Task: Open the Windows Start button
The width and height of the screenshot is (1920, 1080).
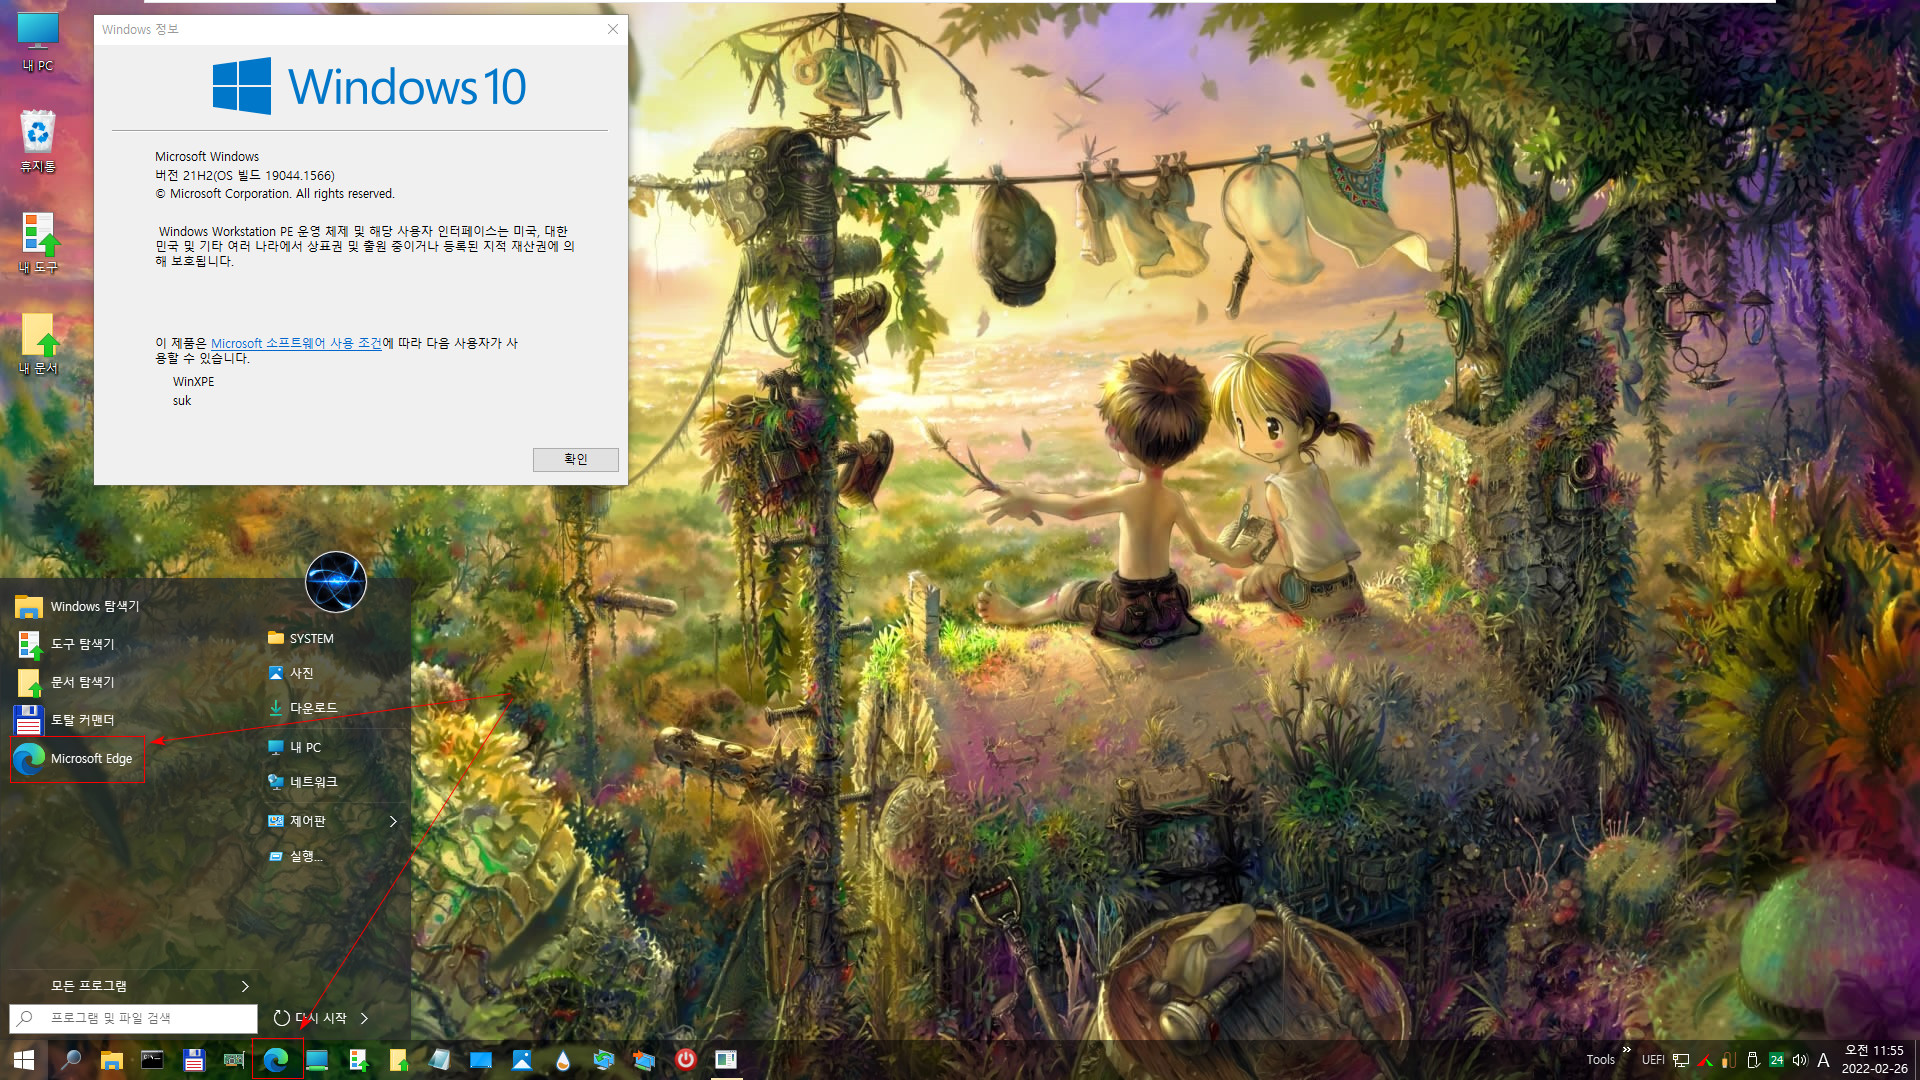Action: click(x=24, y=1060)
